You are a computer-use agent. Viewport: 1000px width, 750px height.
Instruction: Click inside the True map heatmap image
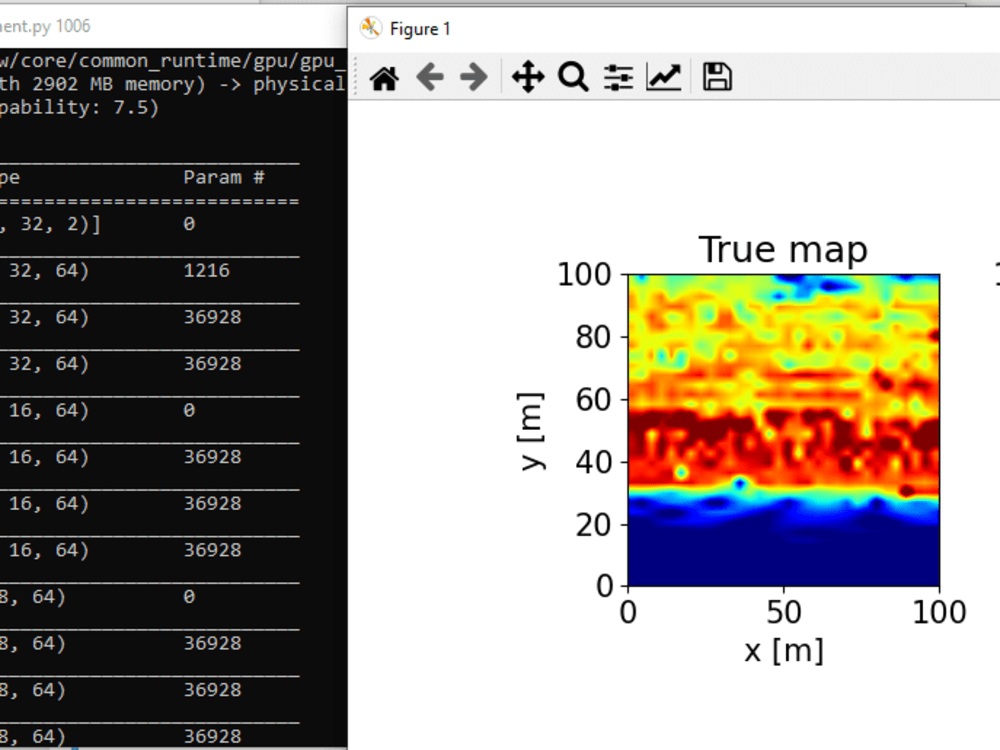tap(784, 430)
